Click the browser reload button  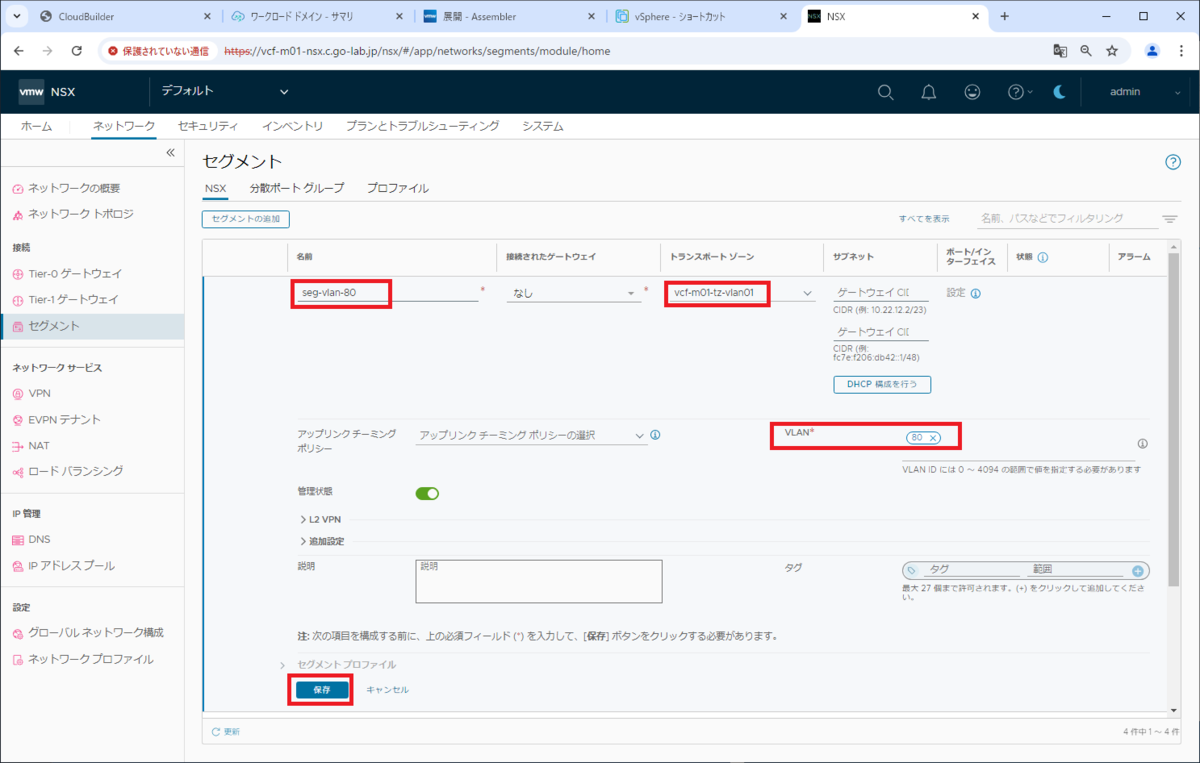click(x=77, y=50)
